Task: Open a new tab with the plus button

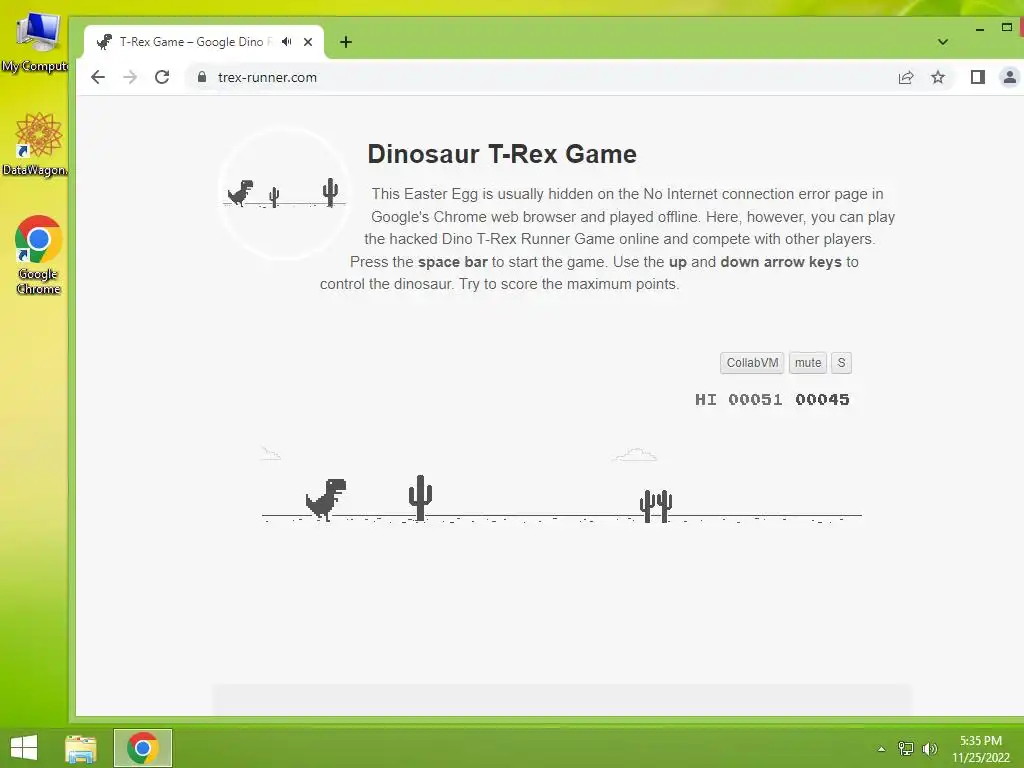Action: point(346,42)
